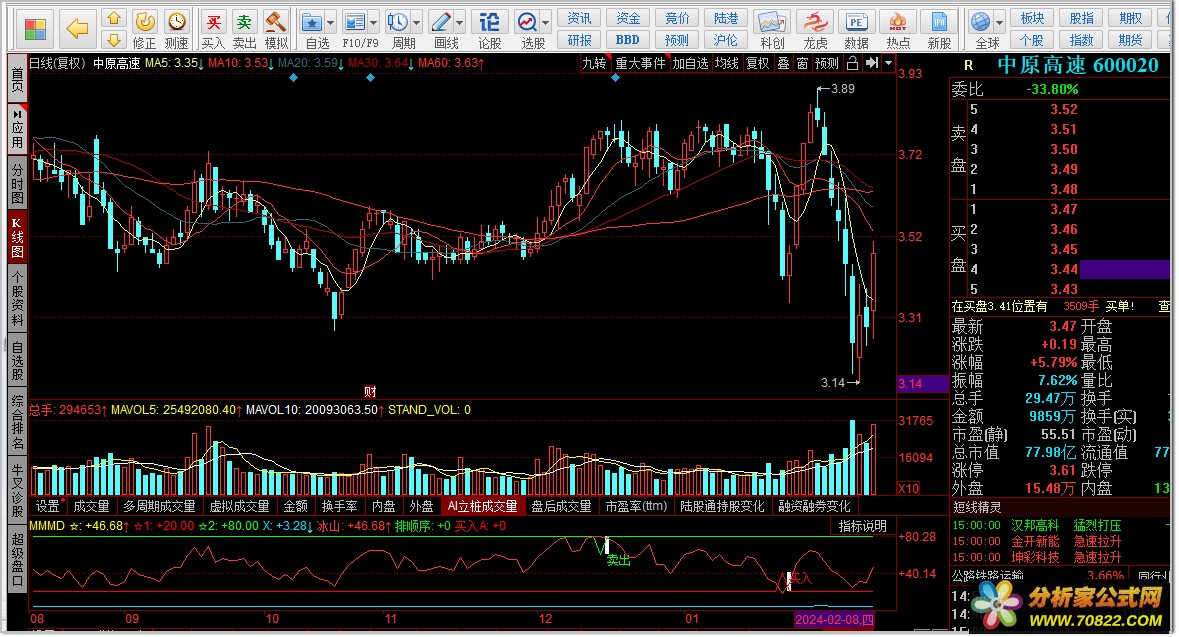Click the X10 volume scale label
This screenshot has width=1179, height=637.
click(908, 488)
